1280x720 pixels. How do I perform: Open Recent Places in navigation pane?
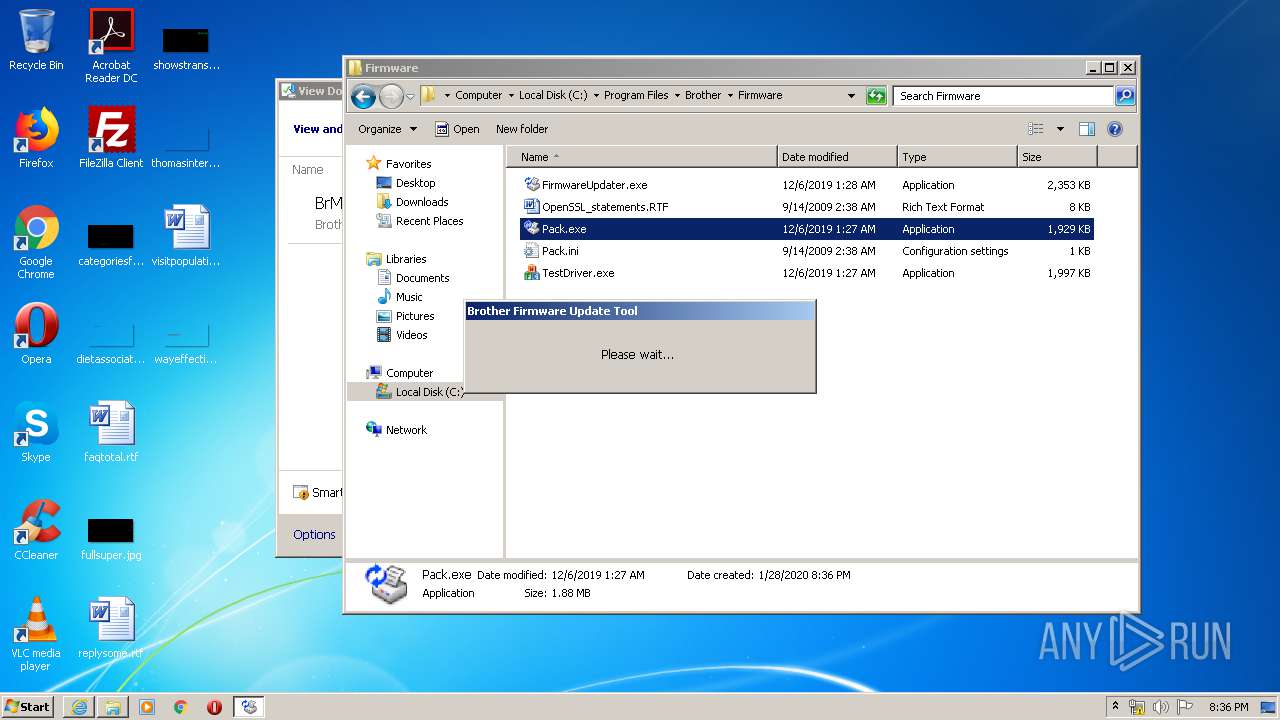(x=420, y=221)
